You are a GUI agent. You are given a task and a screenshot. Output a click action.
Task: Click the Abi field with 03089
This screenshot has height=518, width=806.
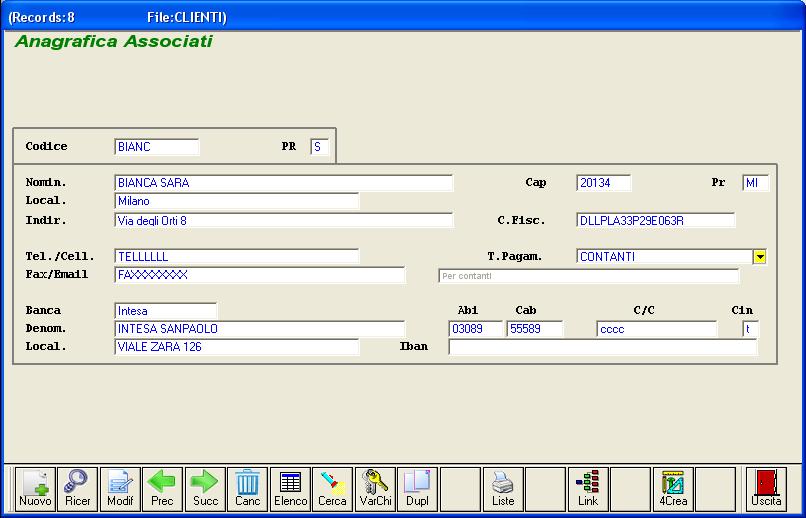[475, 329]
